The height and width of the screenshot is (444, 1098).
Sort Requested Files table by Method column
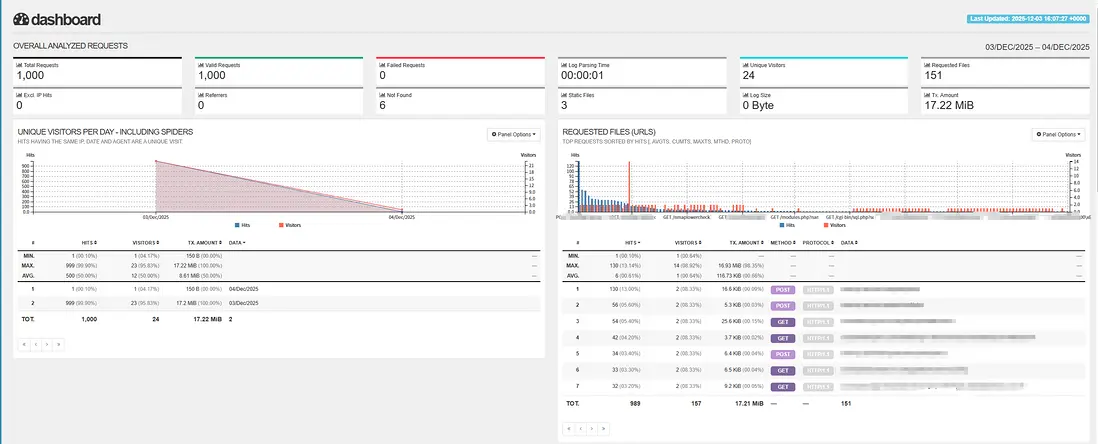click(782, 242)
